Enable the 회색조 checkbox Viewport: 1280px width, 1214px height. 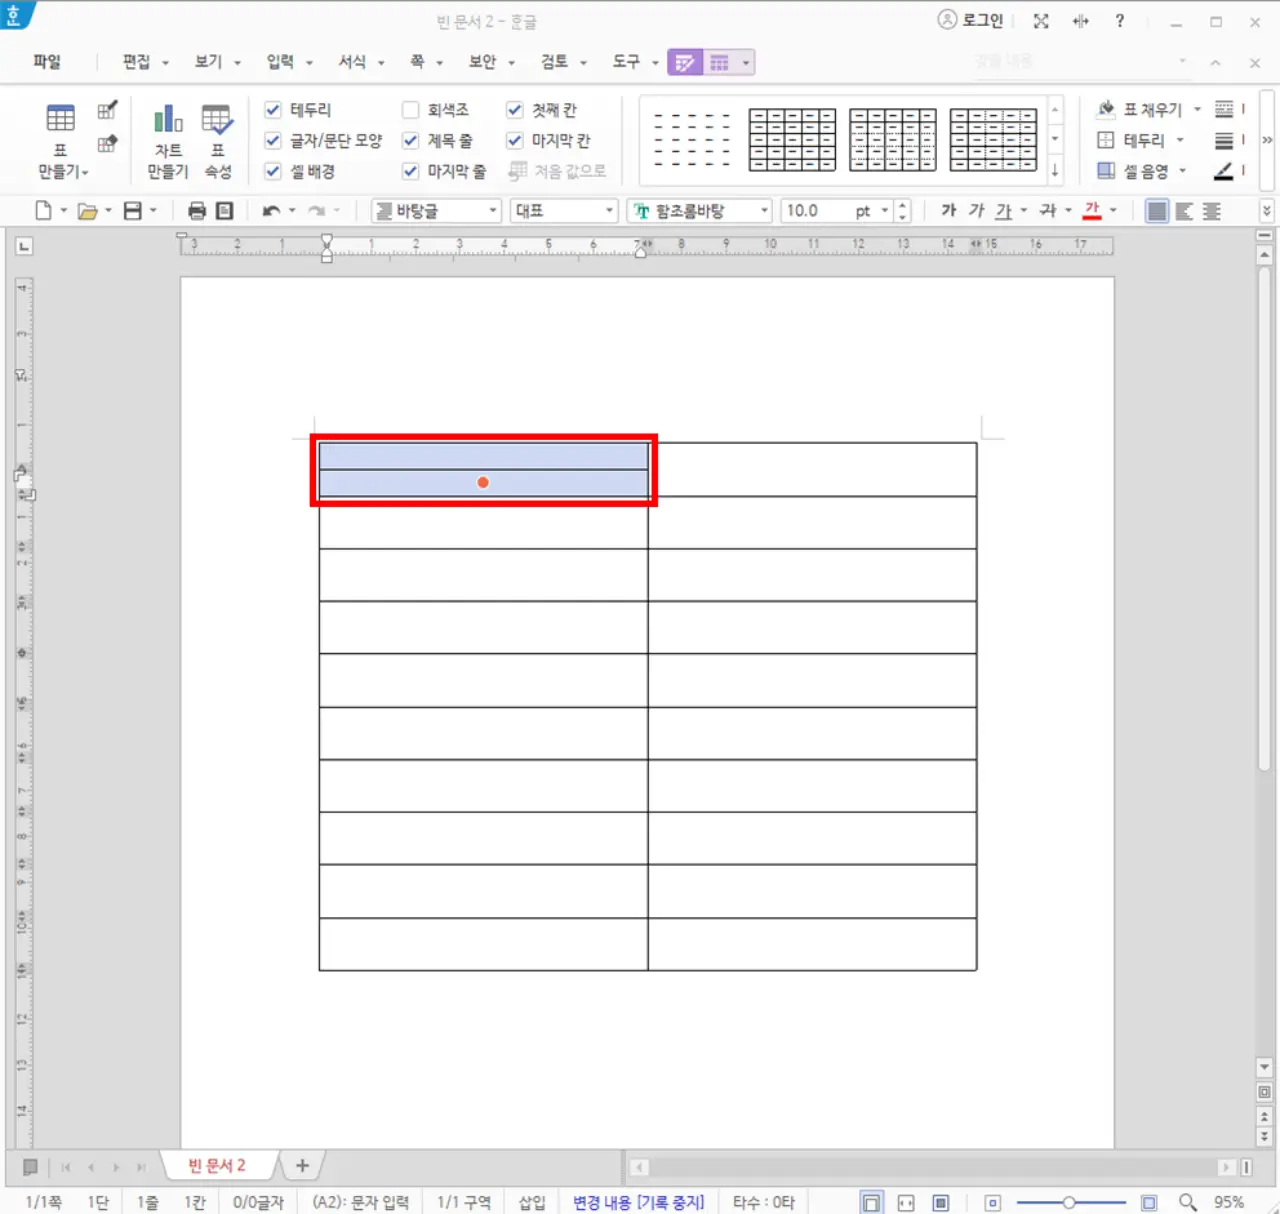pyautogui.click(x=410, y=109)
